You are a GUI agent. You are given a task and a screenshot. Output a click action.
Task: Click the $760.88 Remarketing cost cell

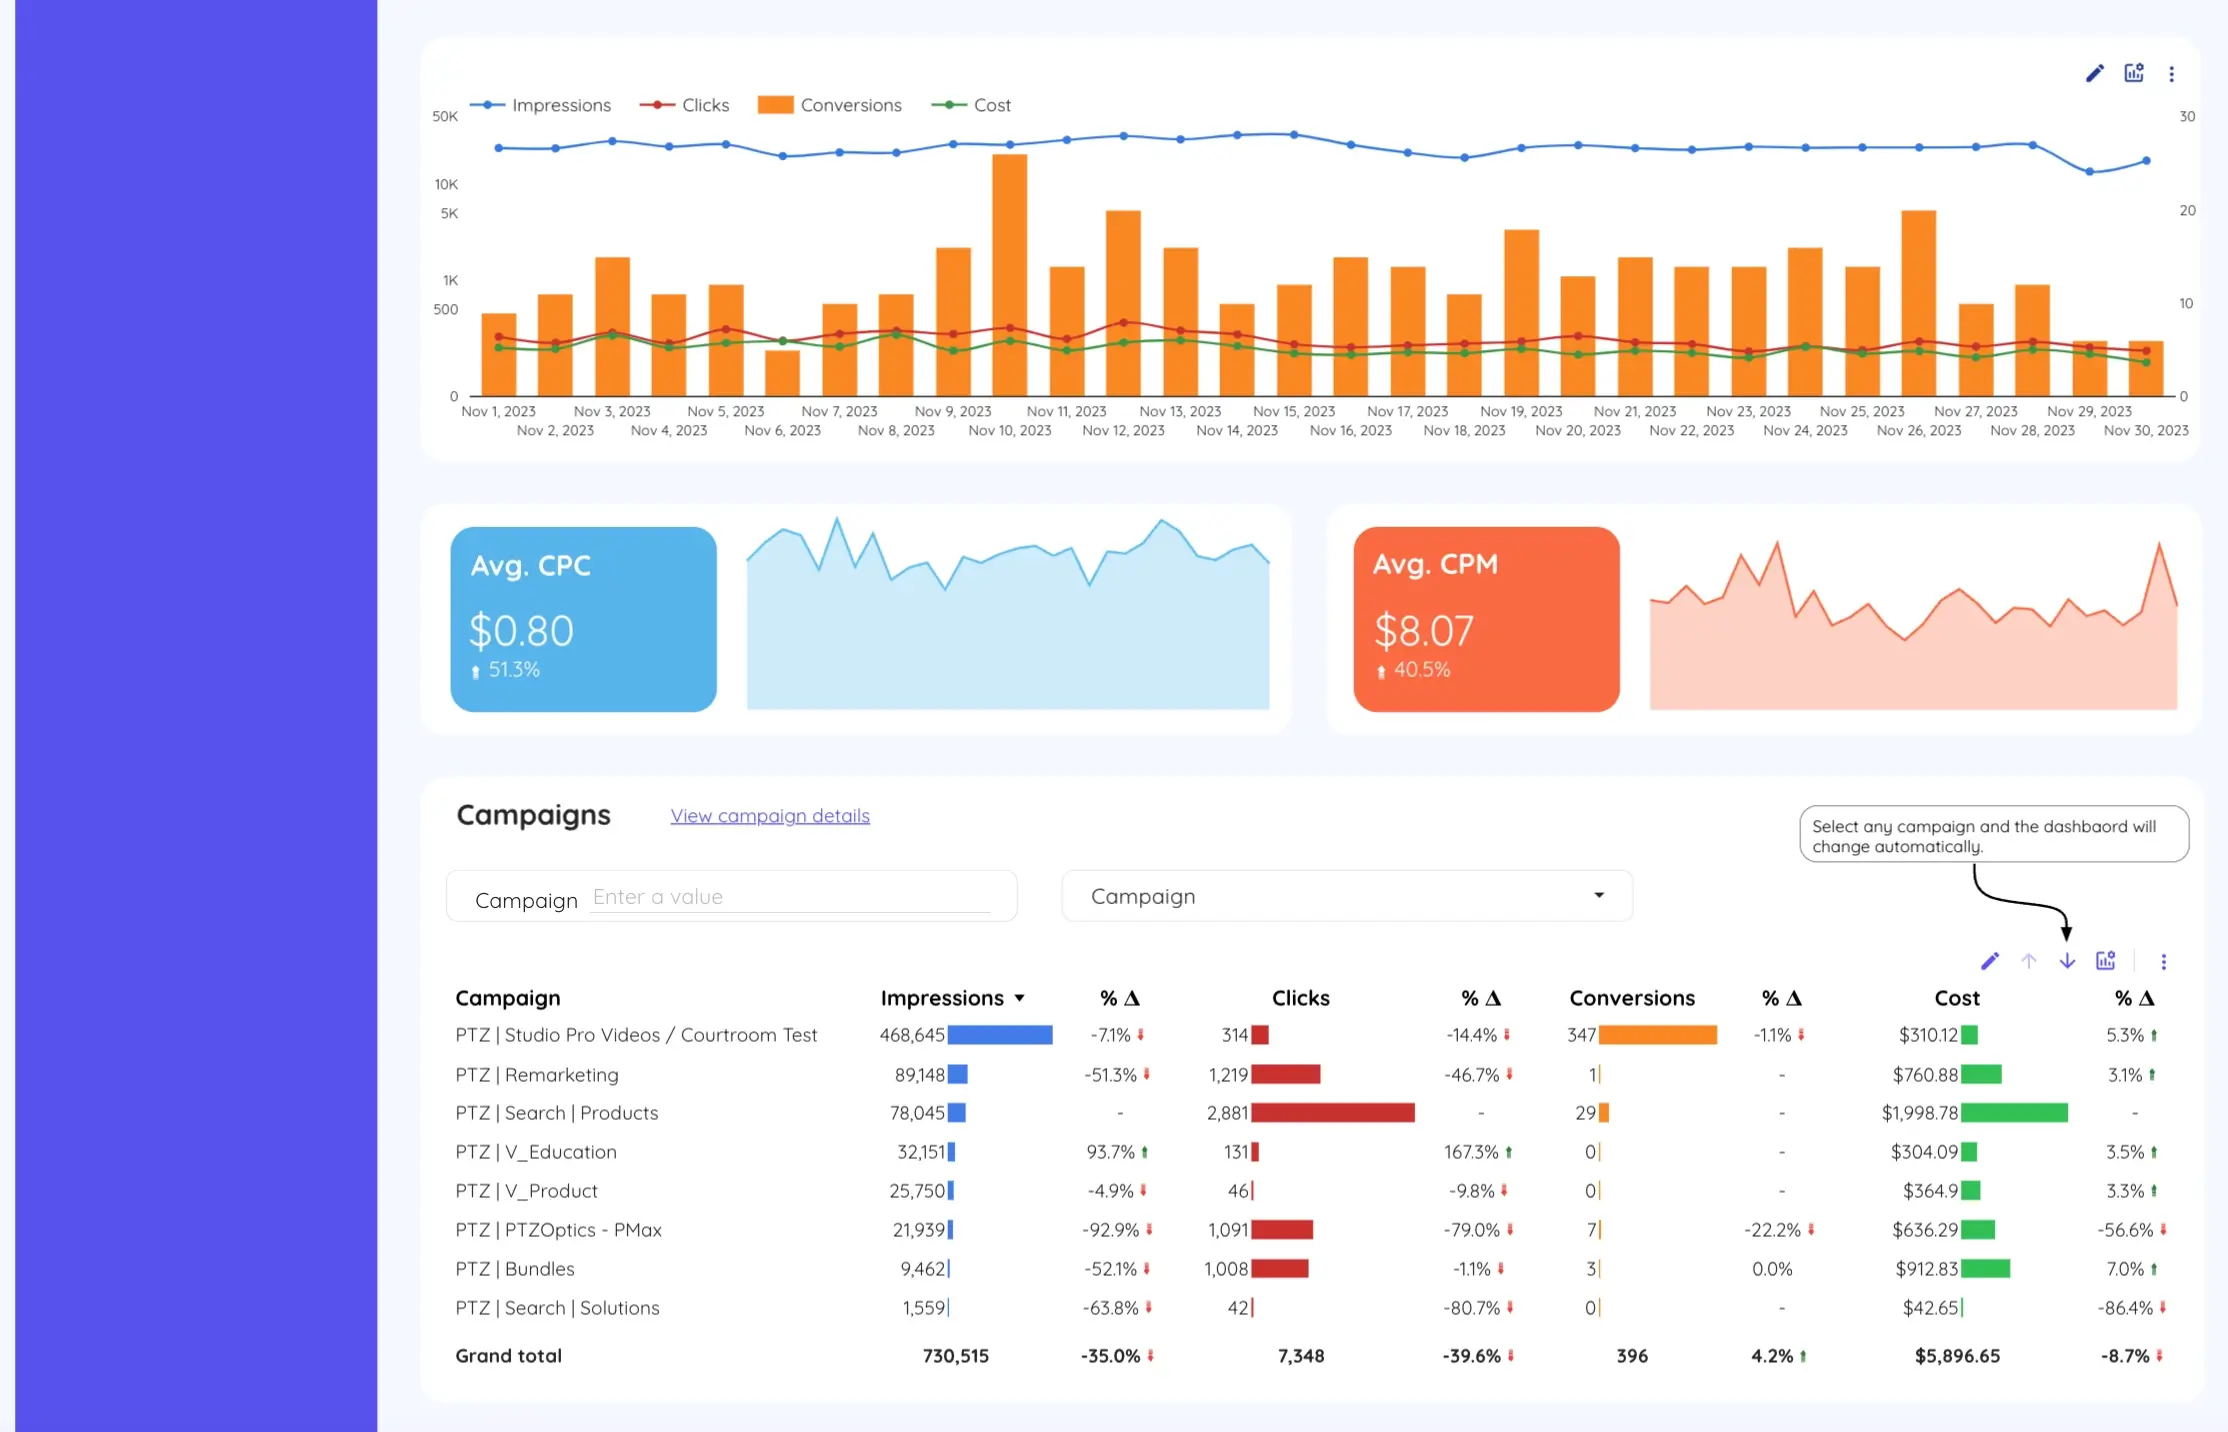tap(1925, 1075)
